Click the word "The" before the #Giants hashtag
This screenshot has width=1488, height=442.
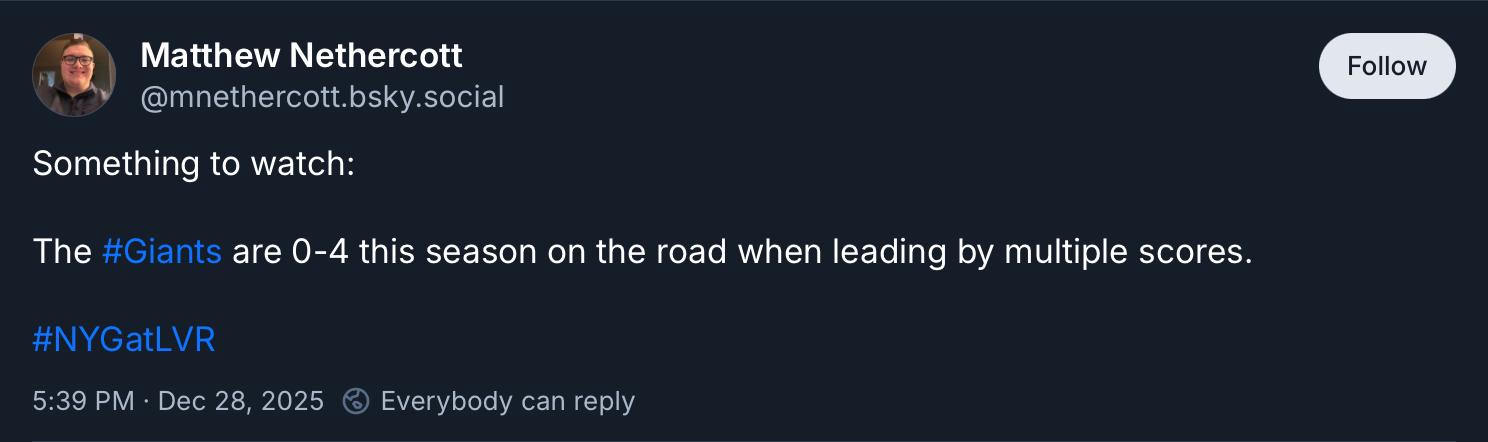pos(62,252)
